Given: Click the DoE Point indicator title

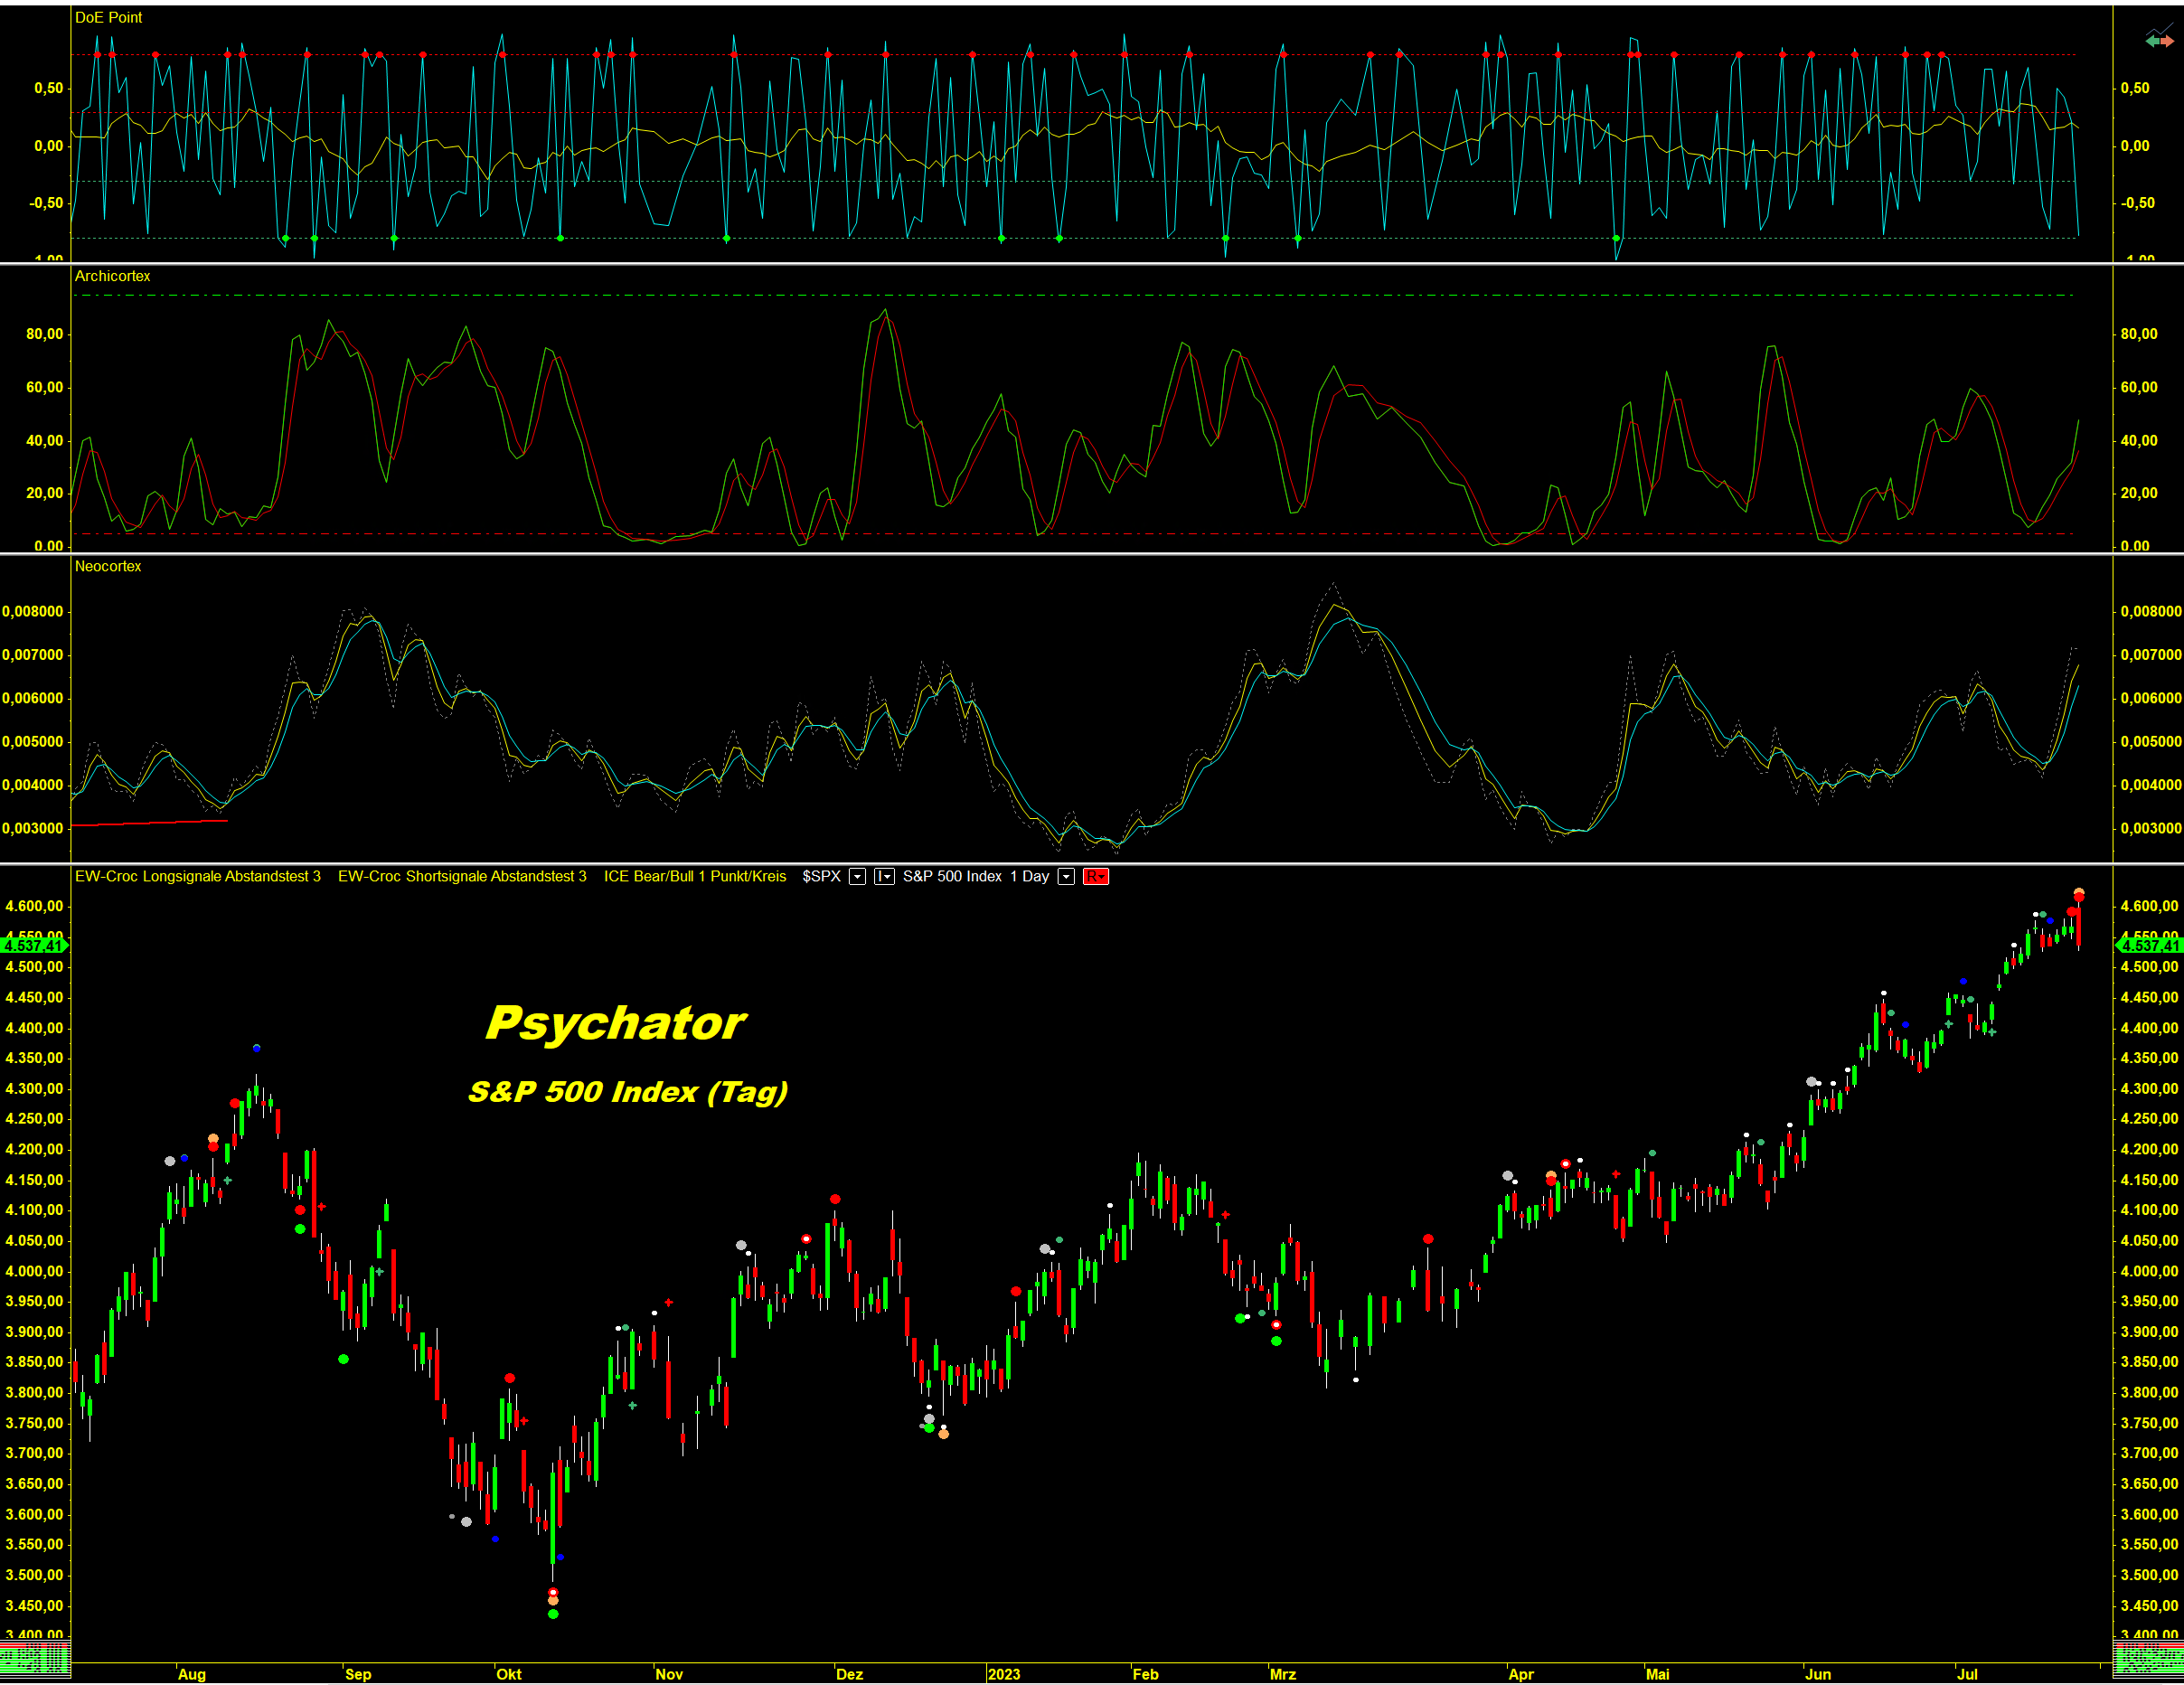Looking at the screenshot, I should [x=108, y=18].
